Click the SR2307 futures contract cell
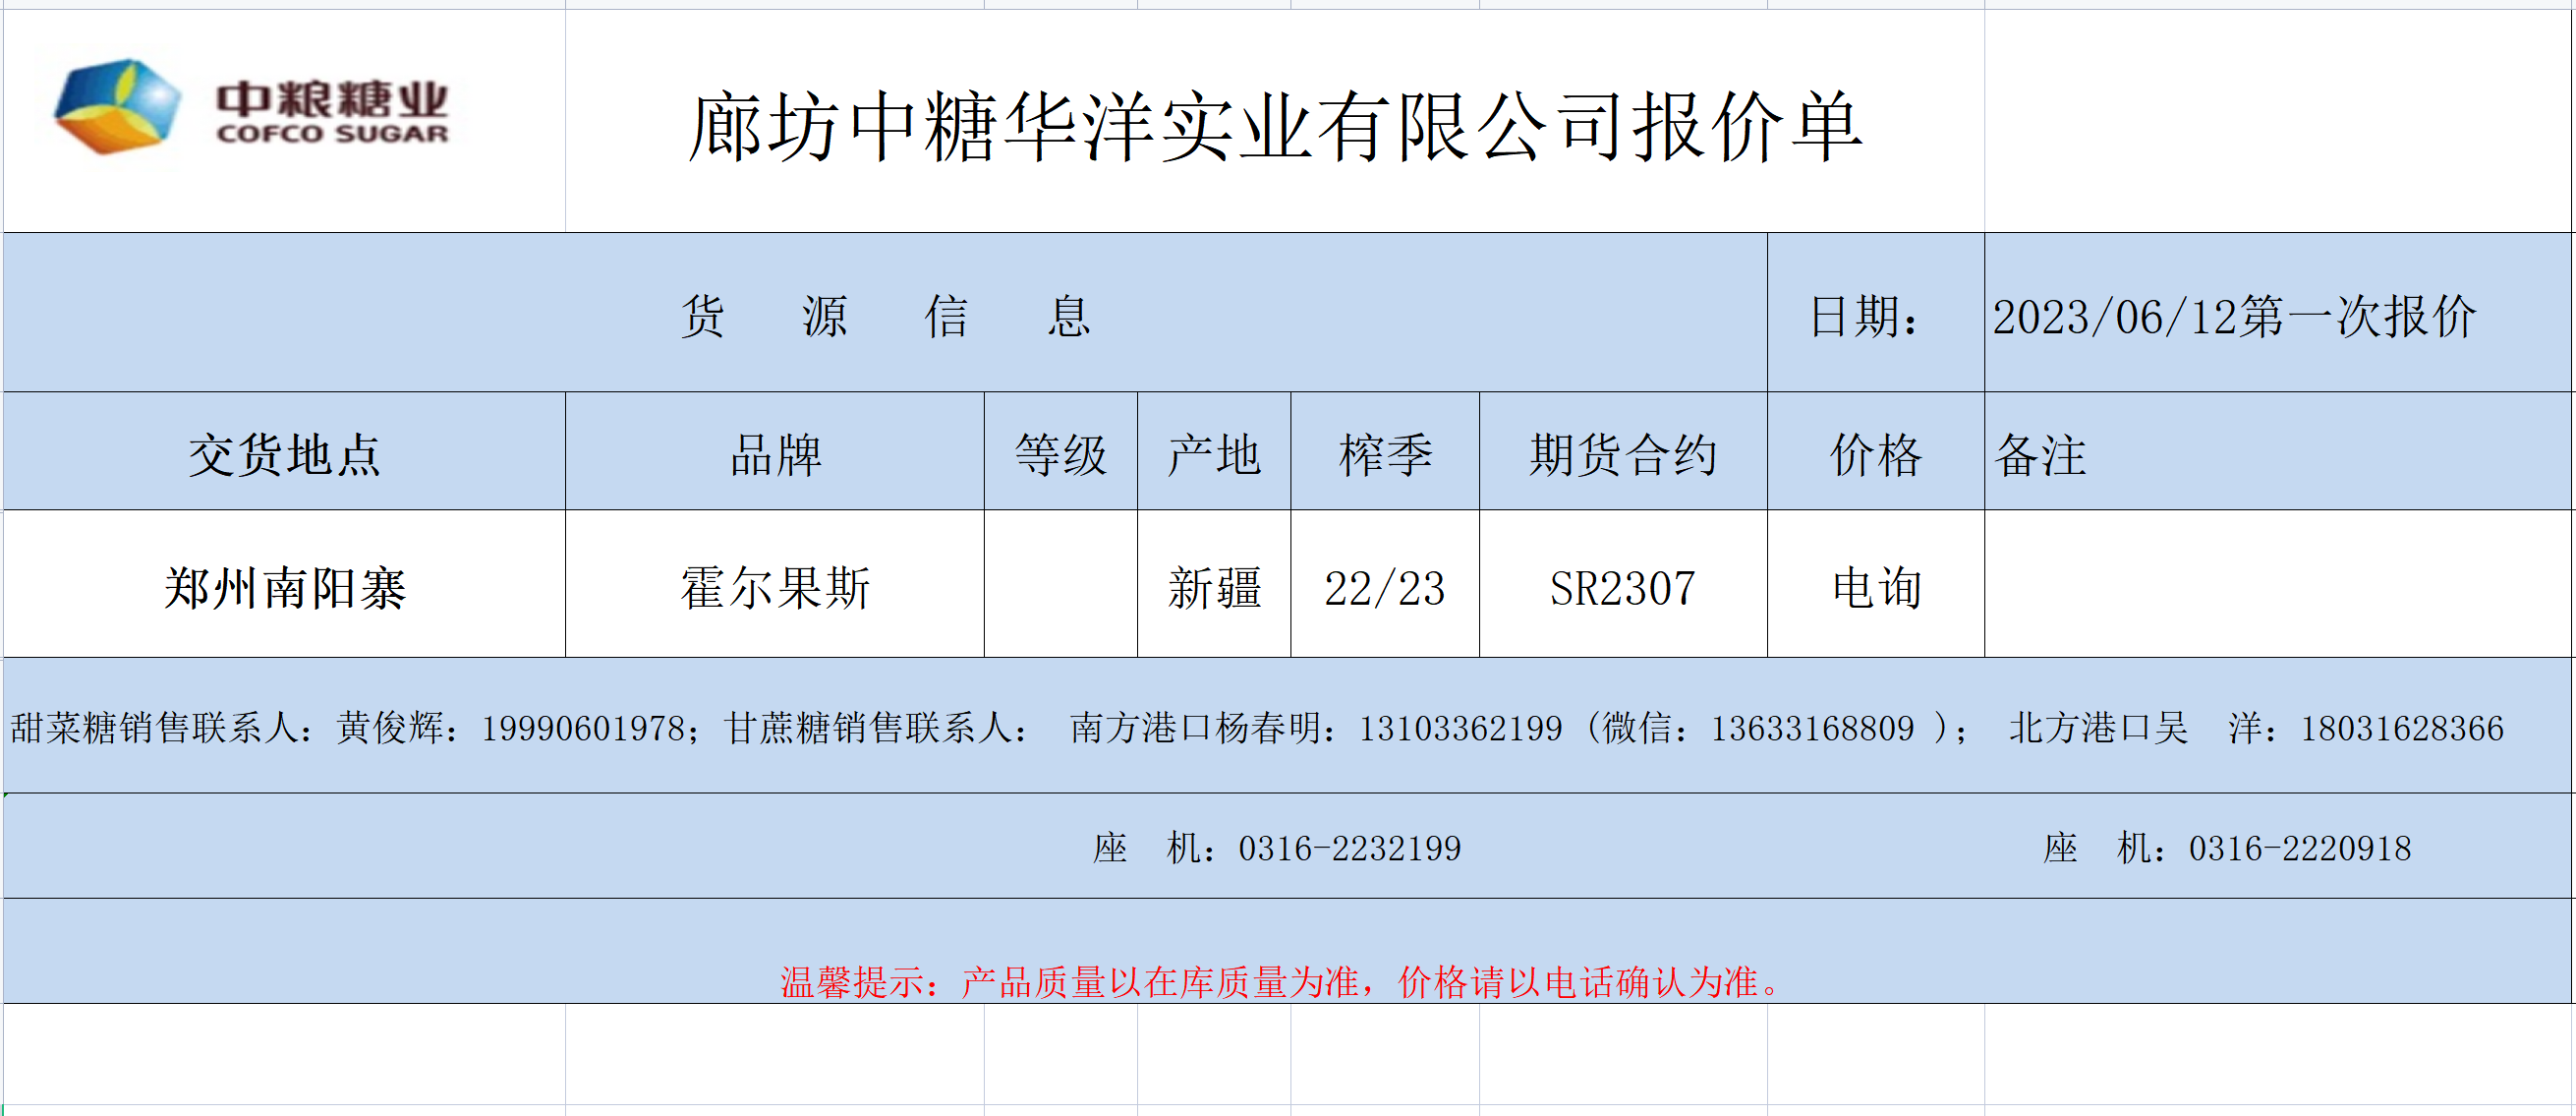Screen dimensions: 2576x1116 [1622, 588]
